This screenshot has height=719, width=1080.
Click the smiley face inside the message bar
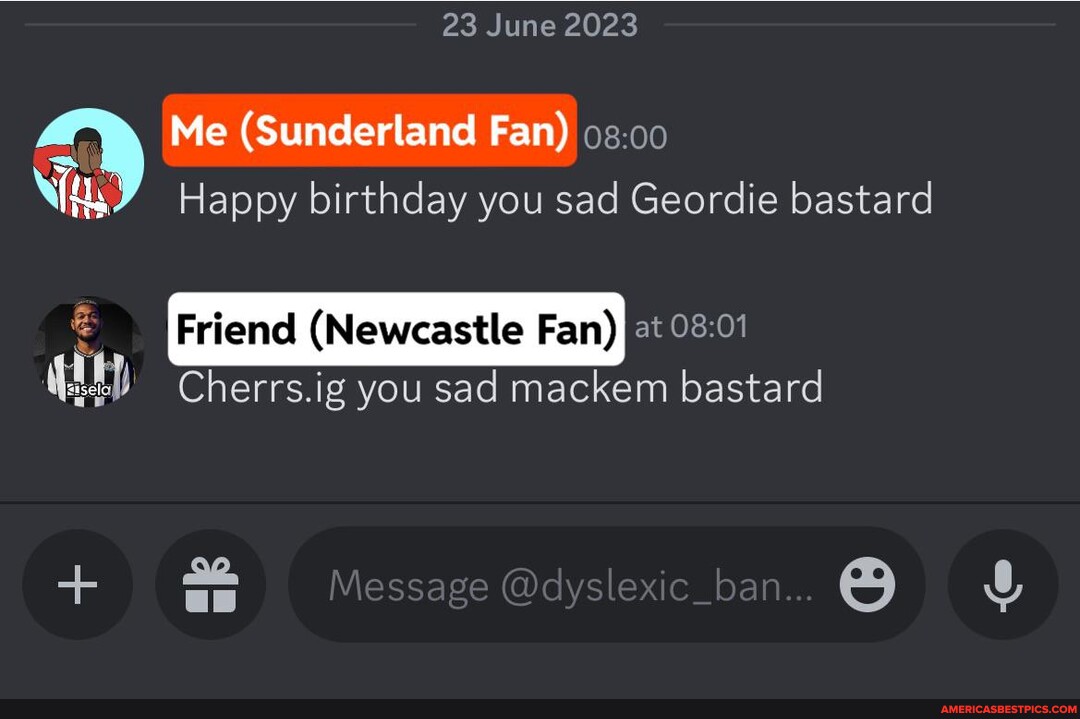[868, 586]
